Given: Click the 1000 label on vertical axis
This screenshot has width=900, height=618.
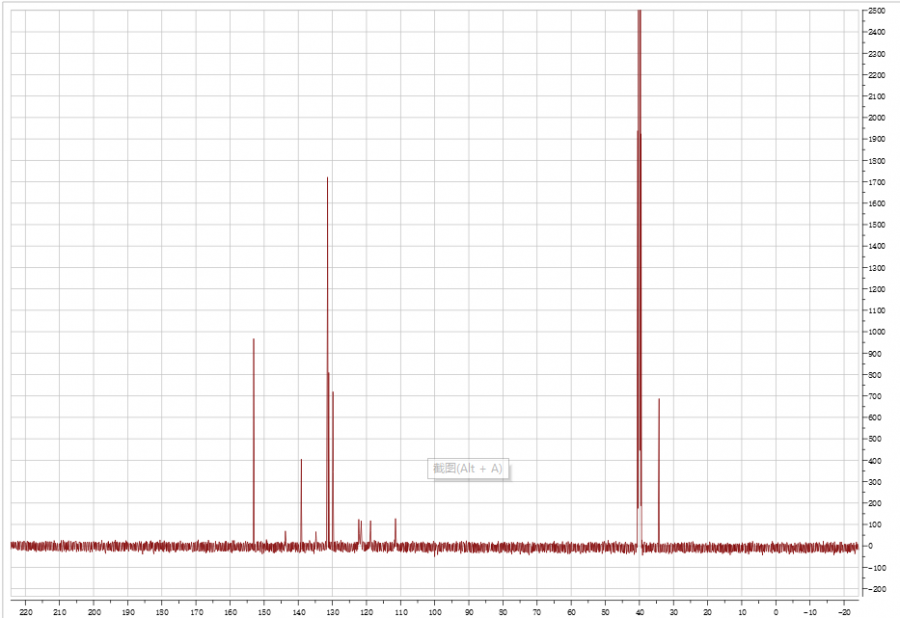Looking at the screenshot, I should click(x=876, y=332).
